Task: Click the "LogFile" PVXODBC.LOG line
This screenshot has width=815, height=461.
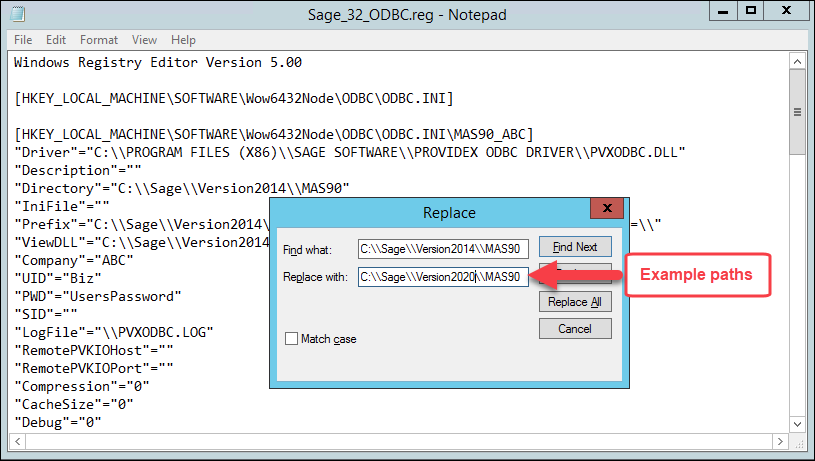Action: (x=114, y=333)
